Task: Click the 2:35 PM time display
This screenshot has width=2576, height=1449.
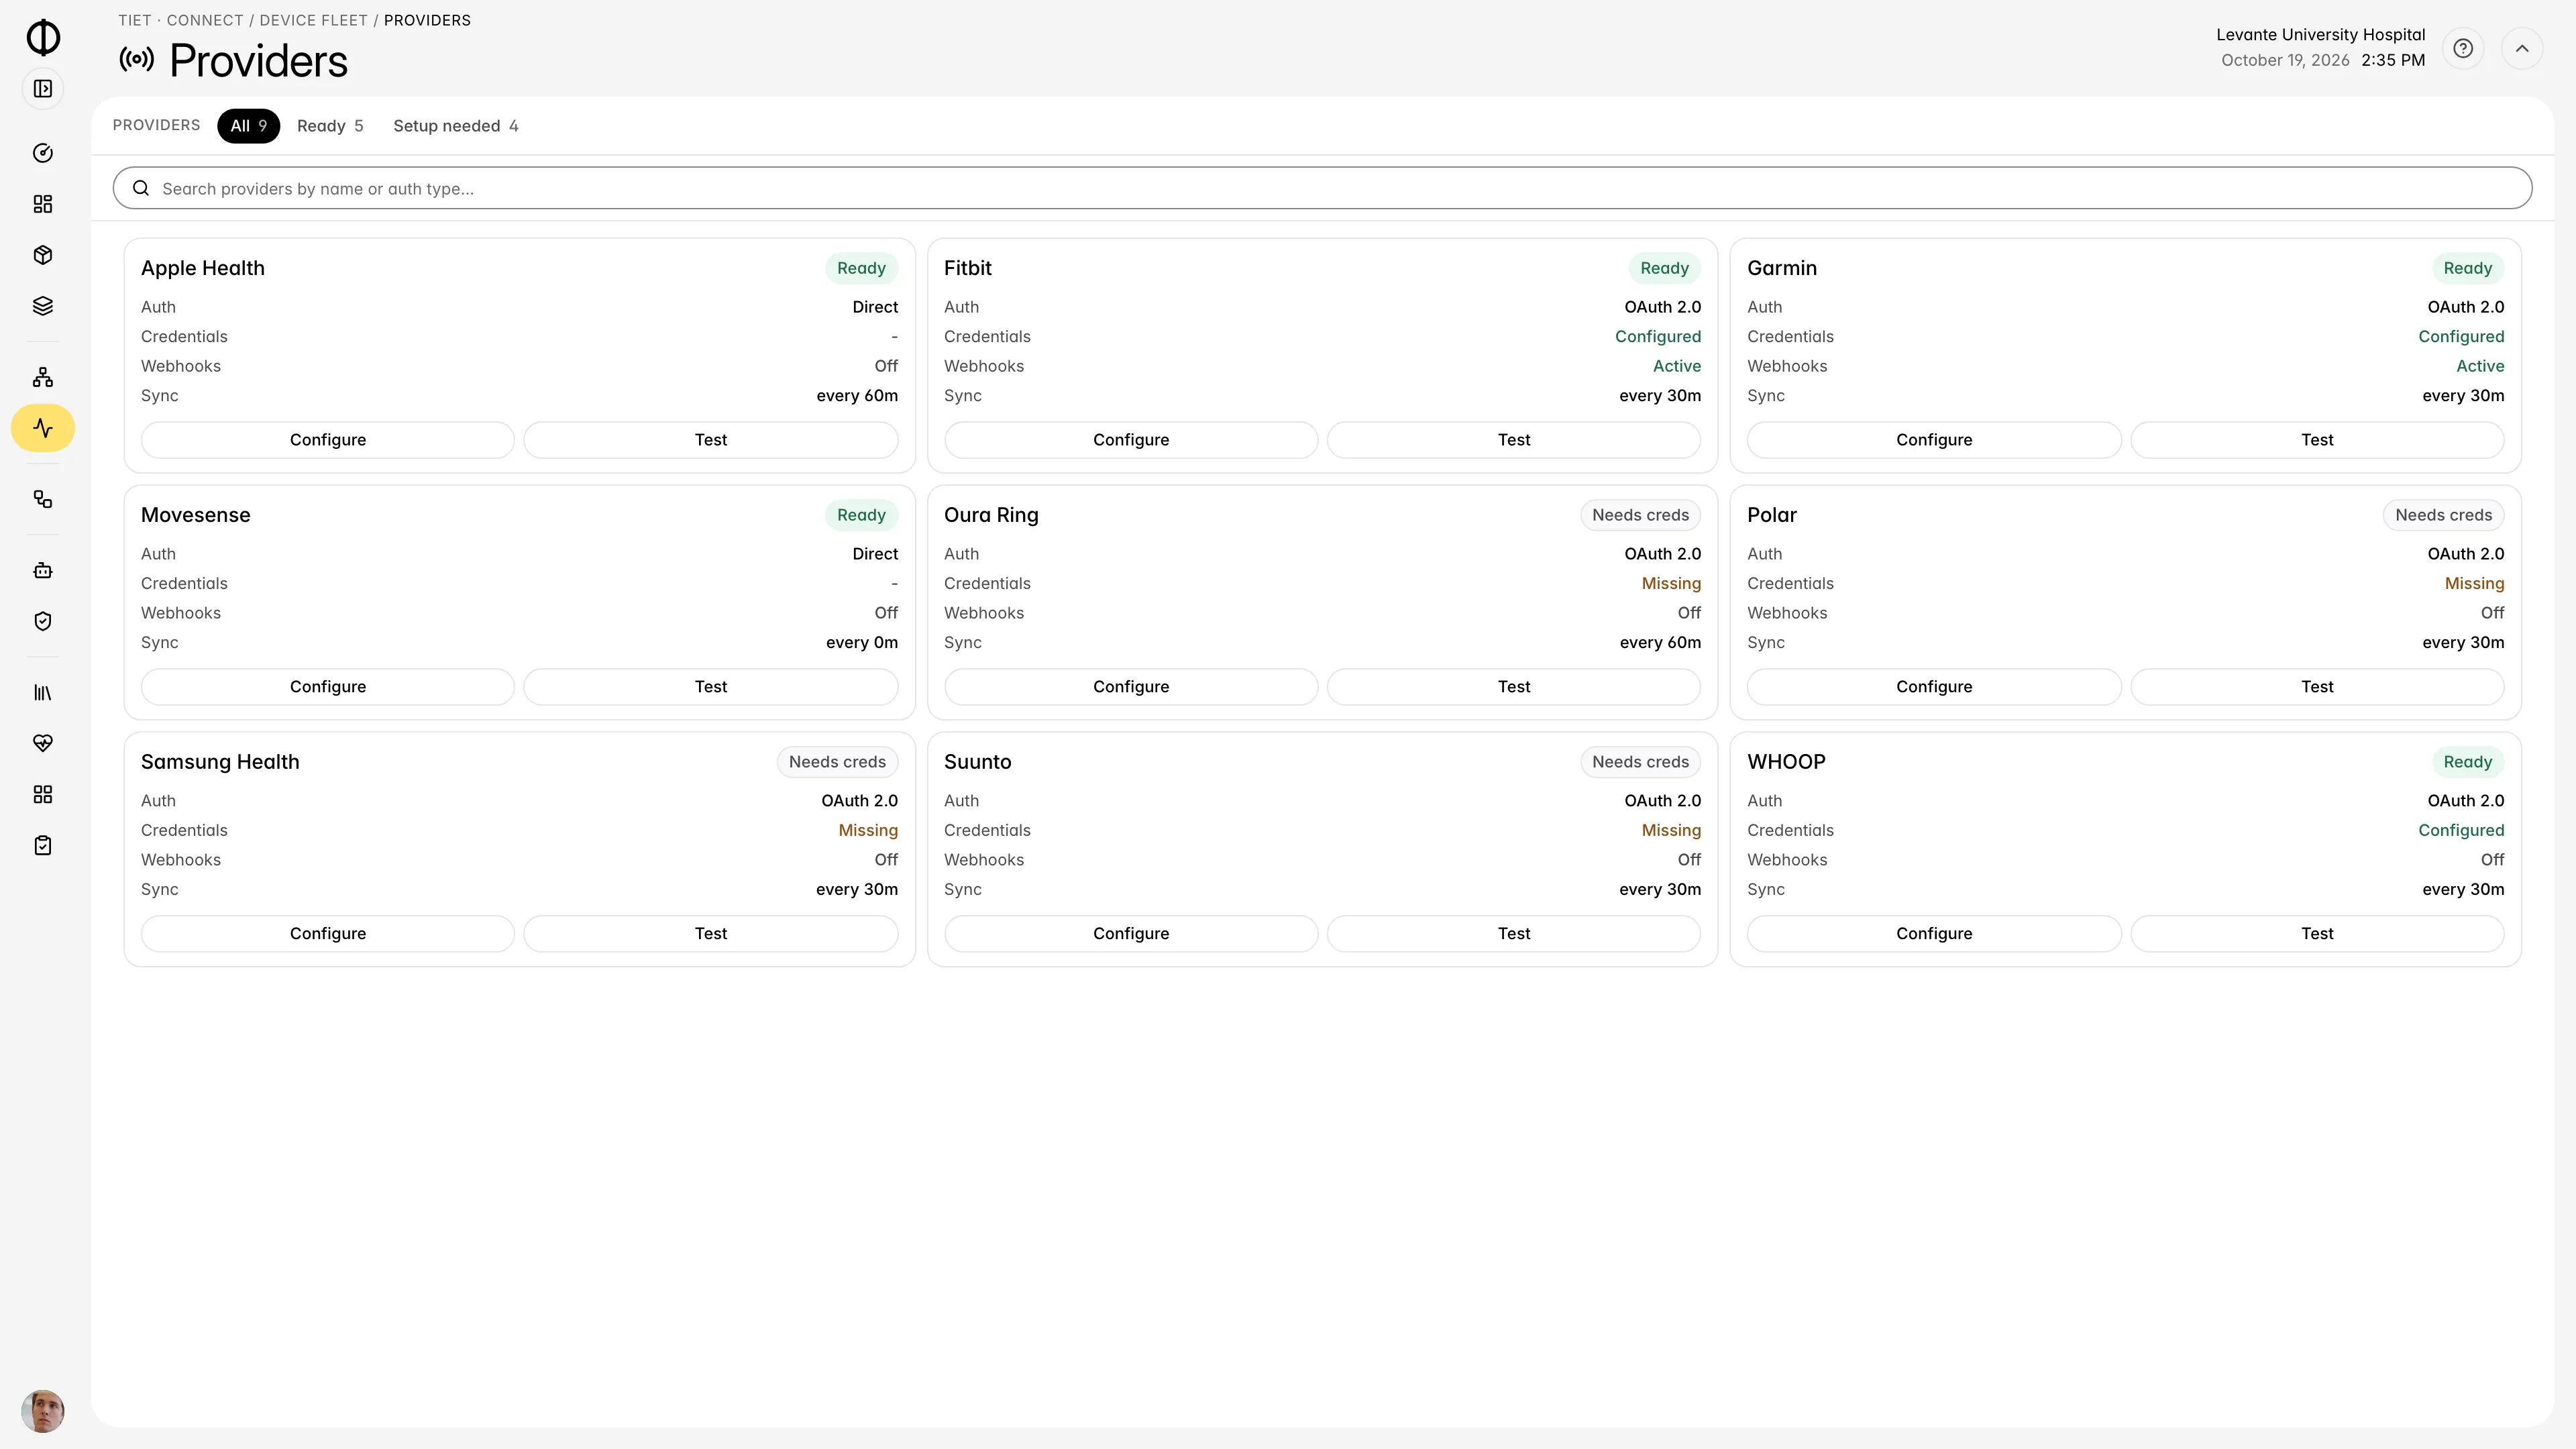Action: click(2393, 60)
